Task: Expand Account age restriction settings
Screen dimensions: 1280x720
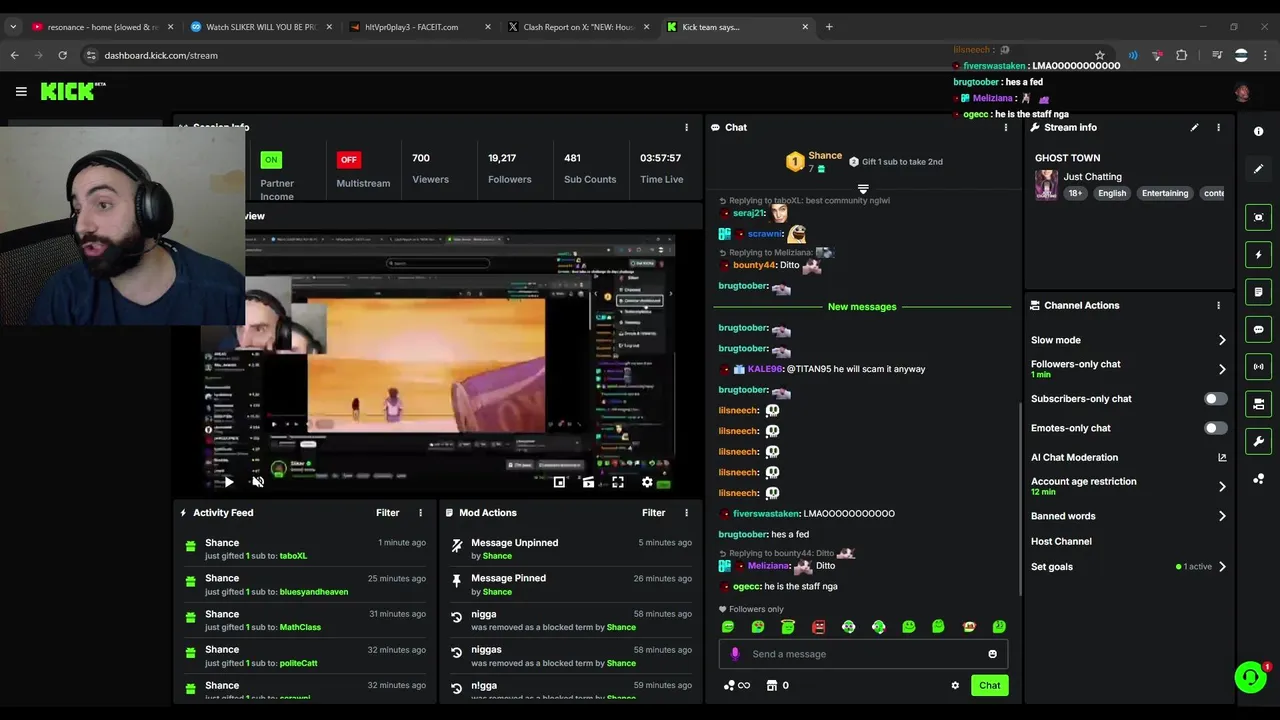Action: pos(1222,486)
